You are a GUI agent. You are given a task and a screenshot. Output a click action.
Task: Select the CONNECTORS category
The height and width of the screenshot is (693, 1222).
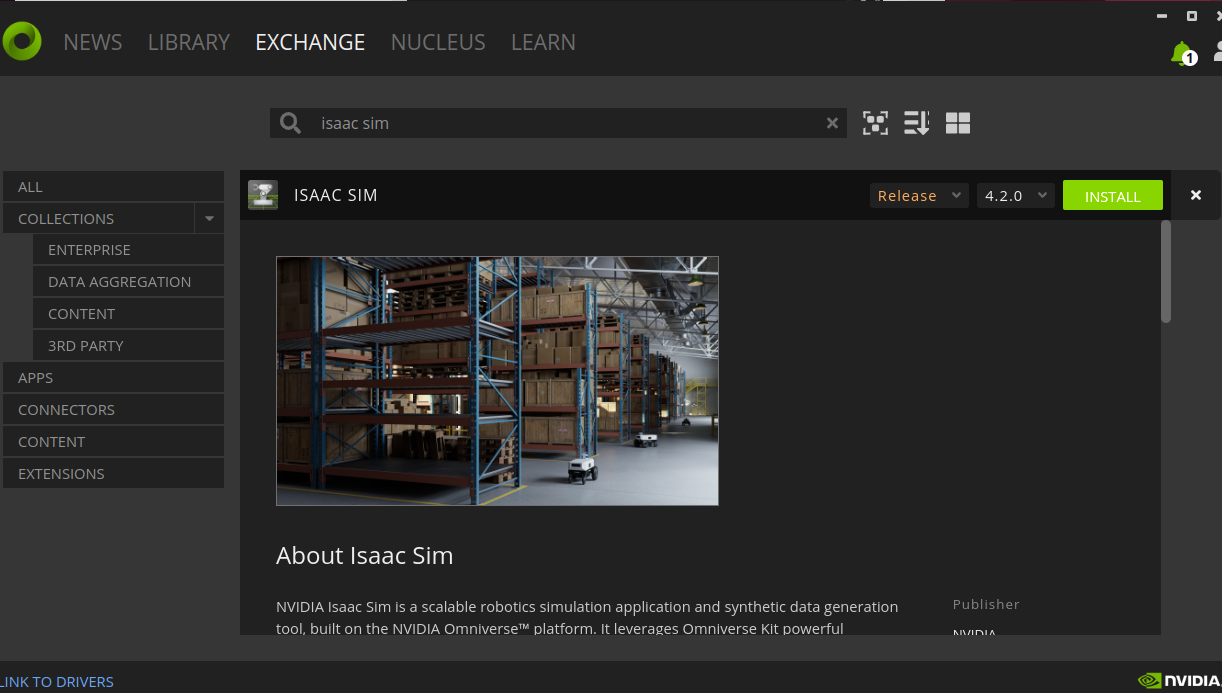pos(113,410)
